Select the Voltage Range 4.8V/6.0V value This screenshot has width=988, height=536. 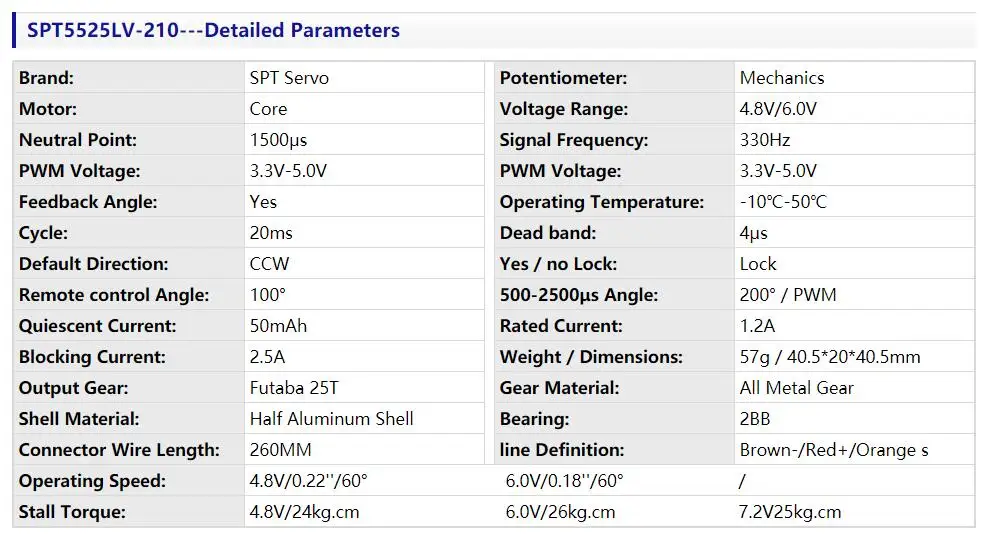(x=778, y=108)
